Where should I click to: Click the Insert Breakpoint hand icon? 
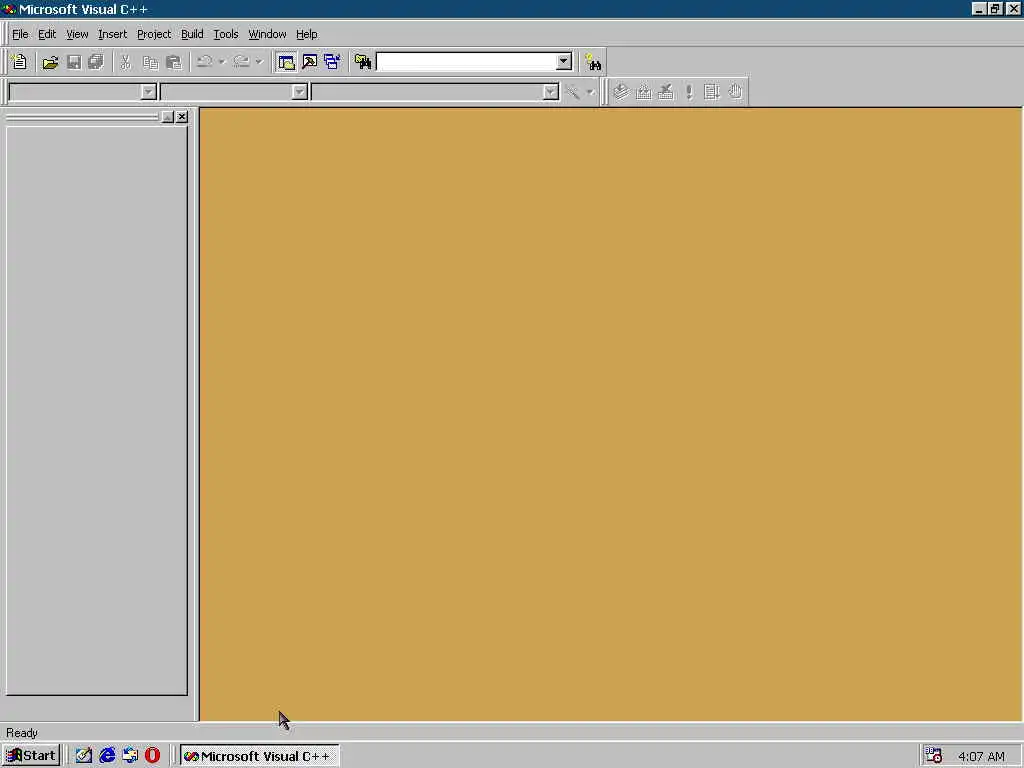735,92
